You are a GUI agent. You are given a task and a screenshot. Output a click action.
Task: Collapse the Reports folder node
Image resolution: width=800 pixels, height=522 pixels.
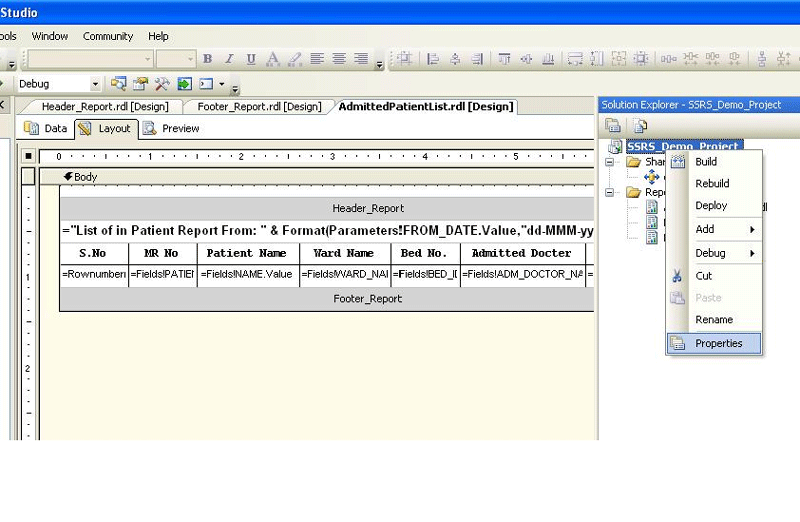[609, 192]
